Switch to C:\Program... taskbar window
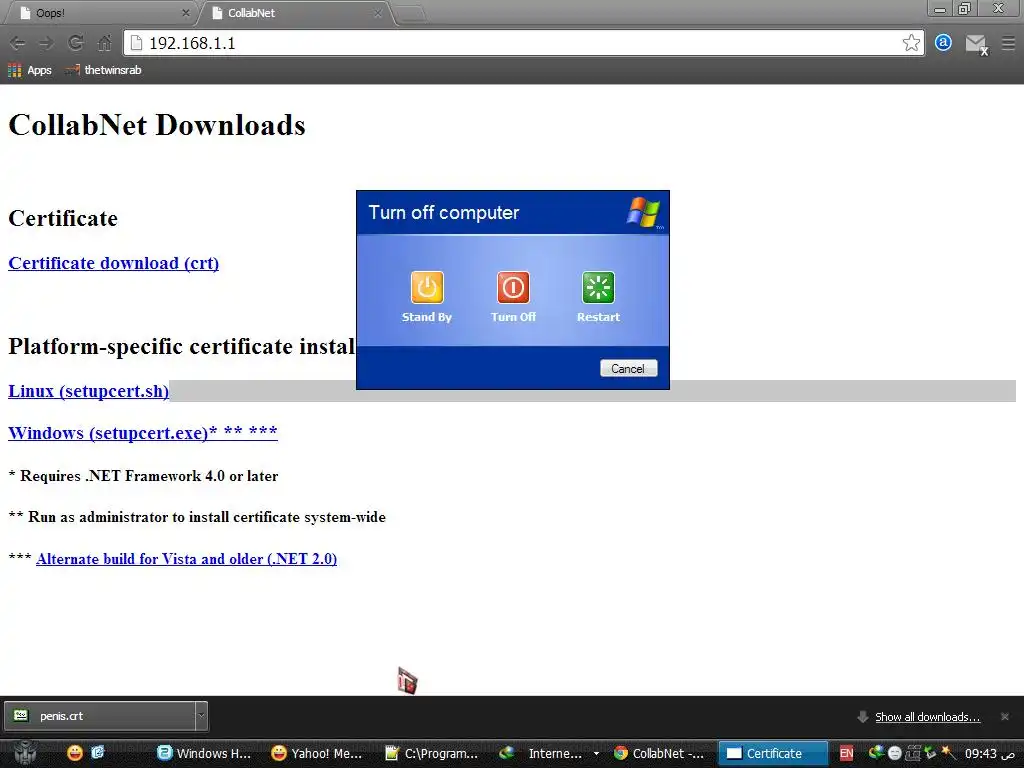The width and height of the screenshot is (1024, 768). coord(431,754)
